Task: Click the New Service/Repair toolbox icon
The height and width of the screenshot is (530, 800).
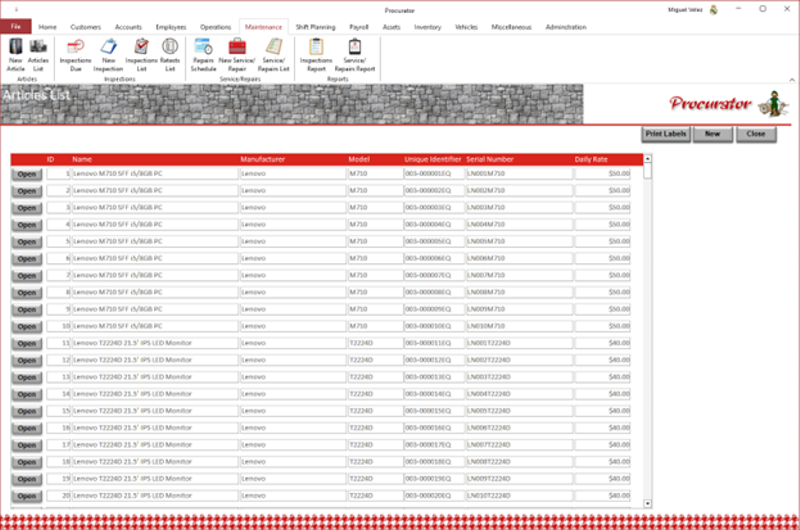Action: tap(237, 52)
